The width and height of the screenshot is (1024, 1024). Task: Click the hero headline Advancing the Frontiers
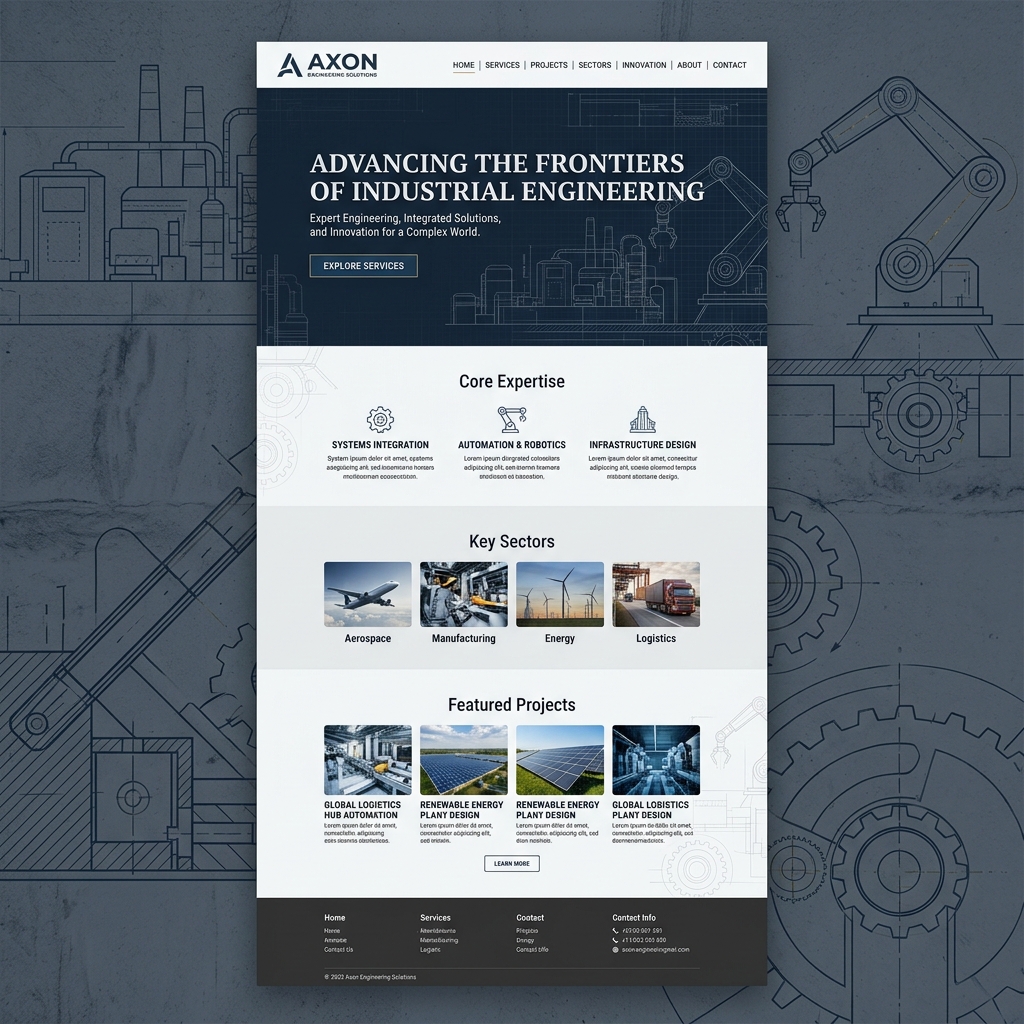[x=507, y=177]
